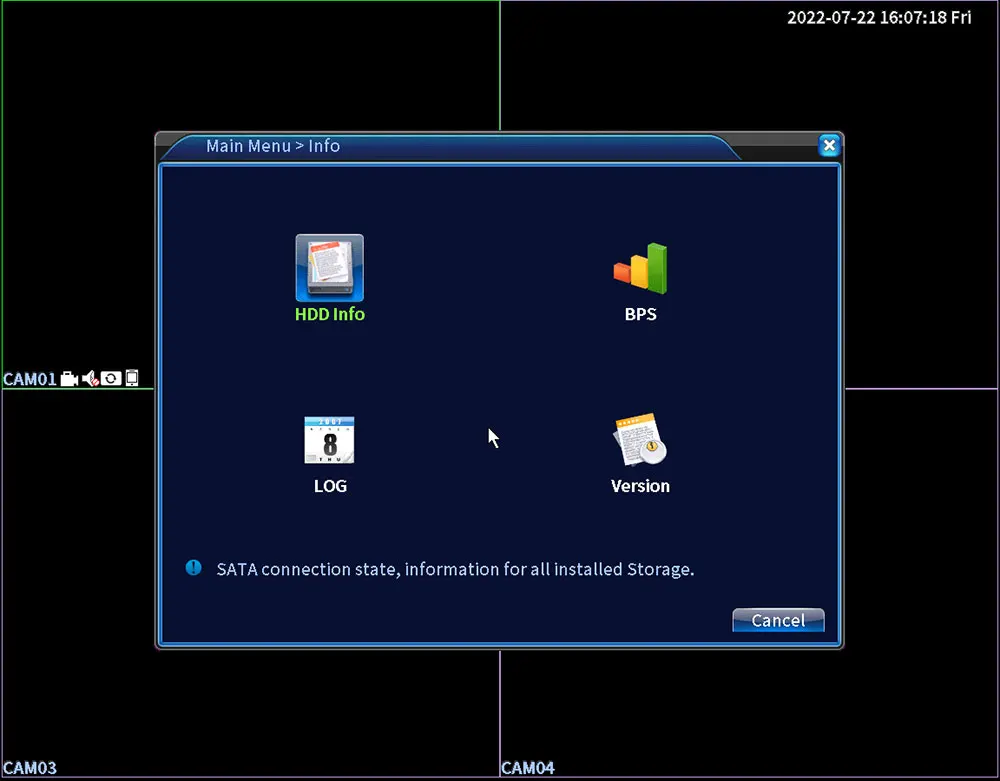Close the Main Menu Info dialog
The image size is (1000, 781).
coord(829,146)
